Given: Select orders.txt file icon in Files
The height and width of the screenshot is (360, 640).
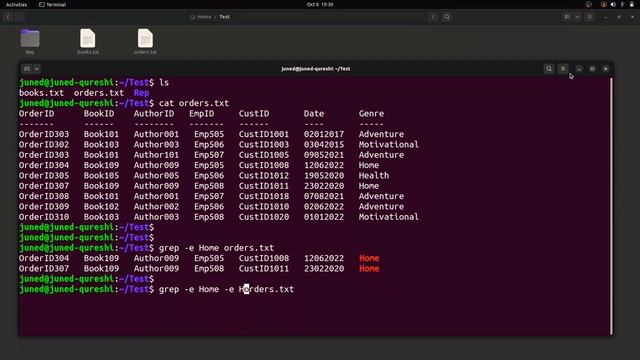Looking at the screenshot, I should click(x=145, y=42).
